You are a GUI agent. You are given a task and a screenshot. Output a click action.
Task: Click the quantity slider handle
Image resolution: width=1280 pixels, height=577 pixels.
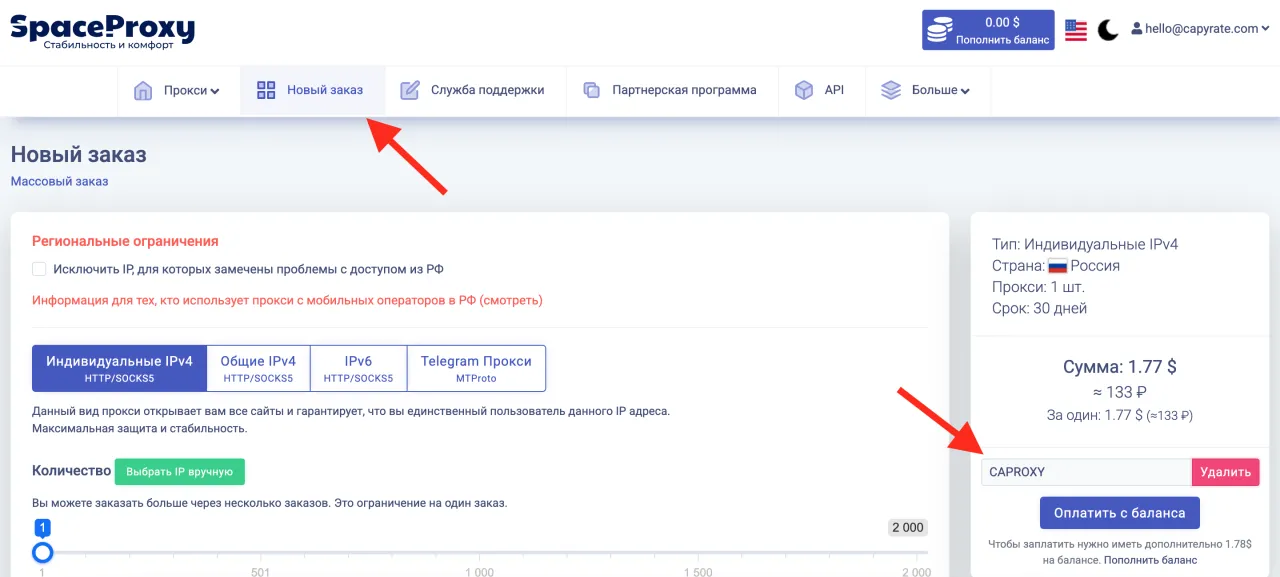[x=42, y=552]
